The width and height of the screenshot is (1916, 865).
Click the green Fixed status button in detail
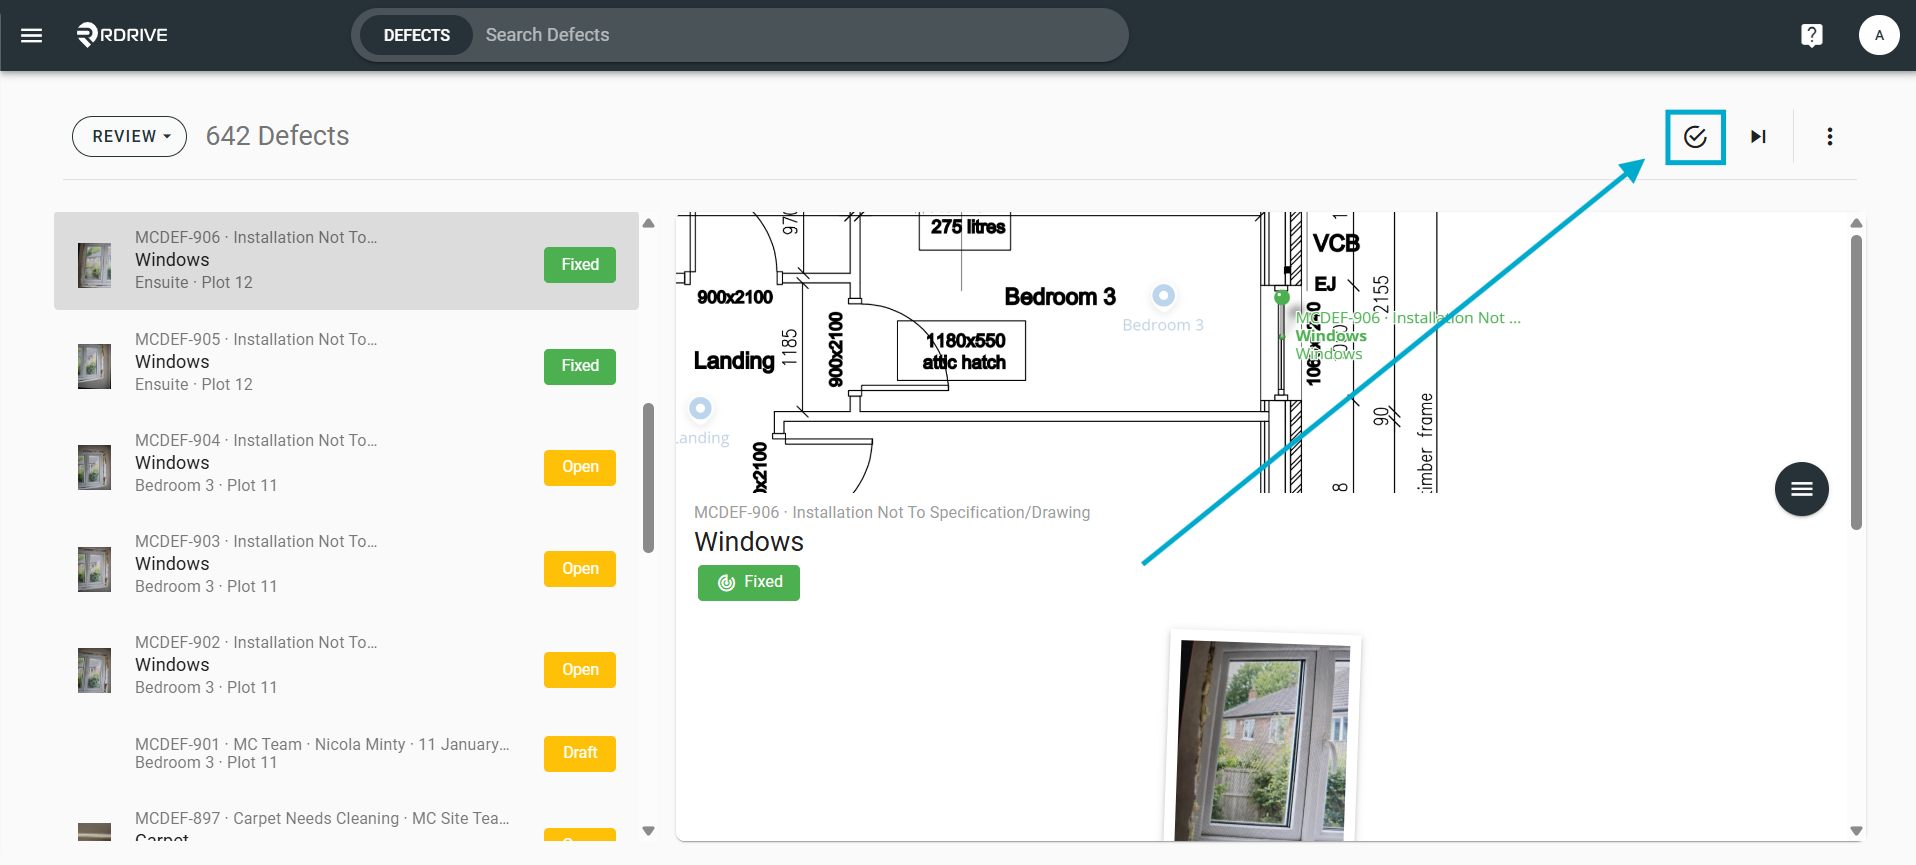tap(749, 583)
